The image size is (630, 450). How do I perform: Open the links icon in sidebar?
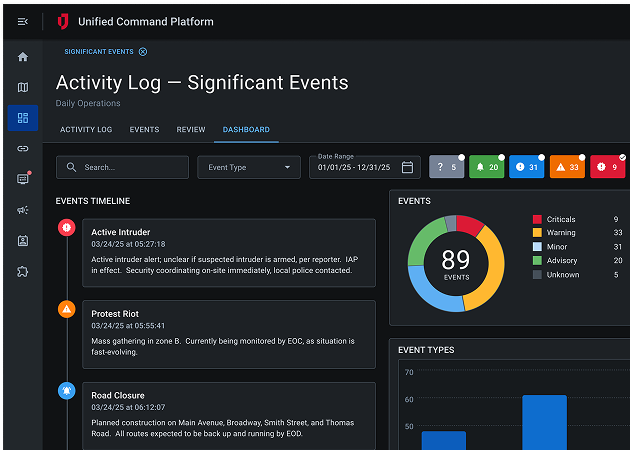tap(23, 148)
